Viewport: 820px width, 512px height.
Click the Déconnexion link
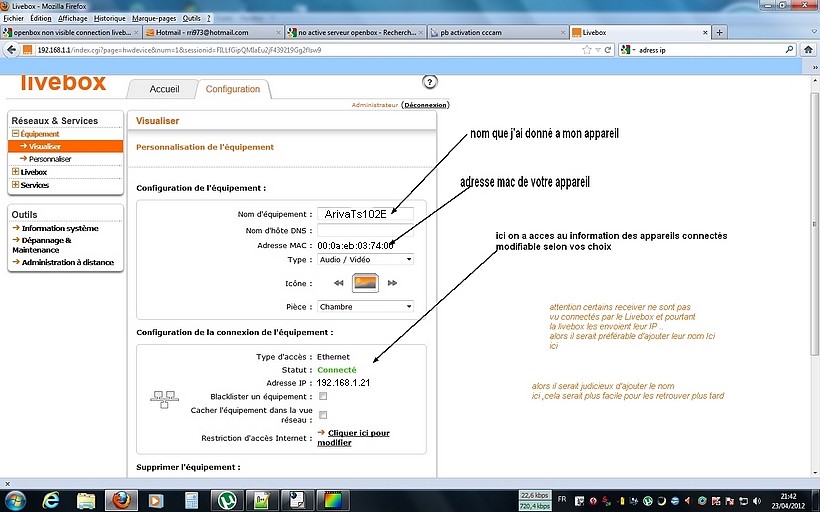pos(426,105)
